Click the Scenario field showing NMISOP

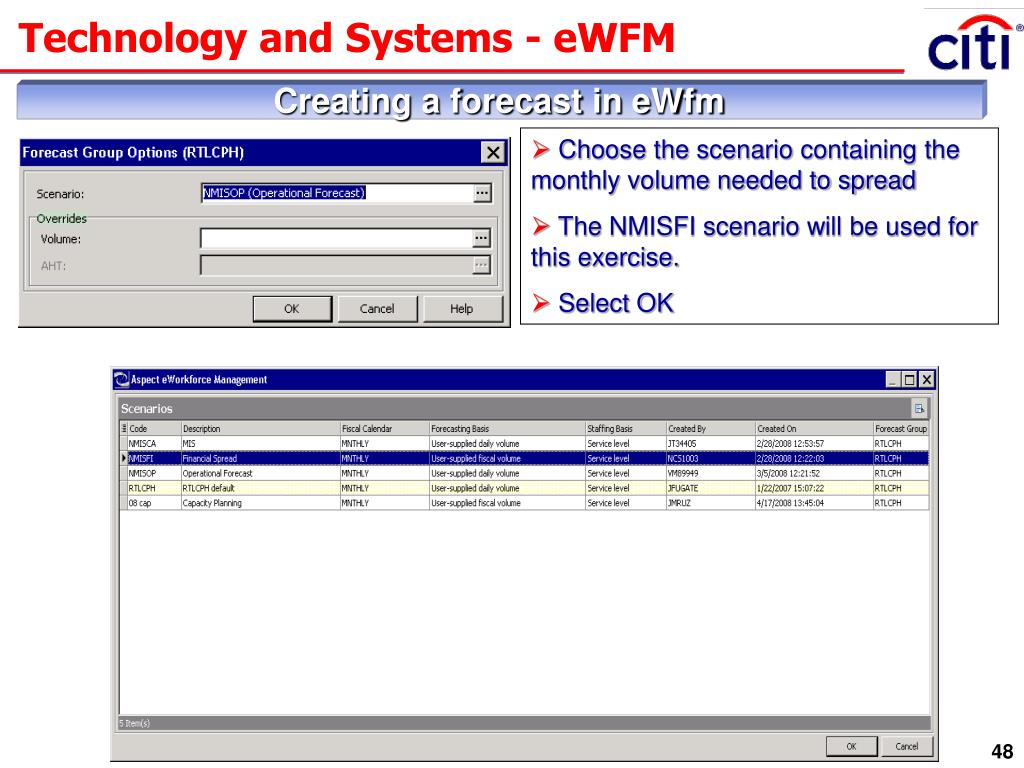click(x=337, y=193)
